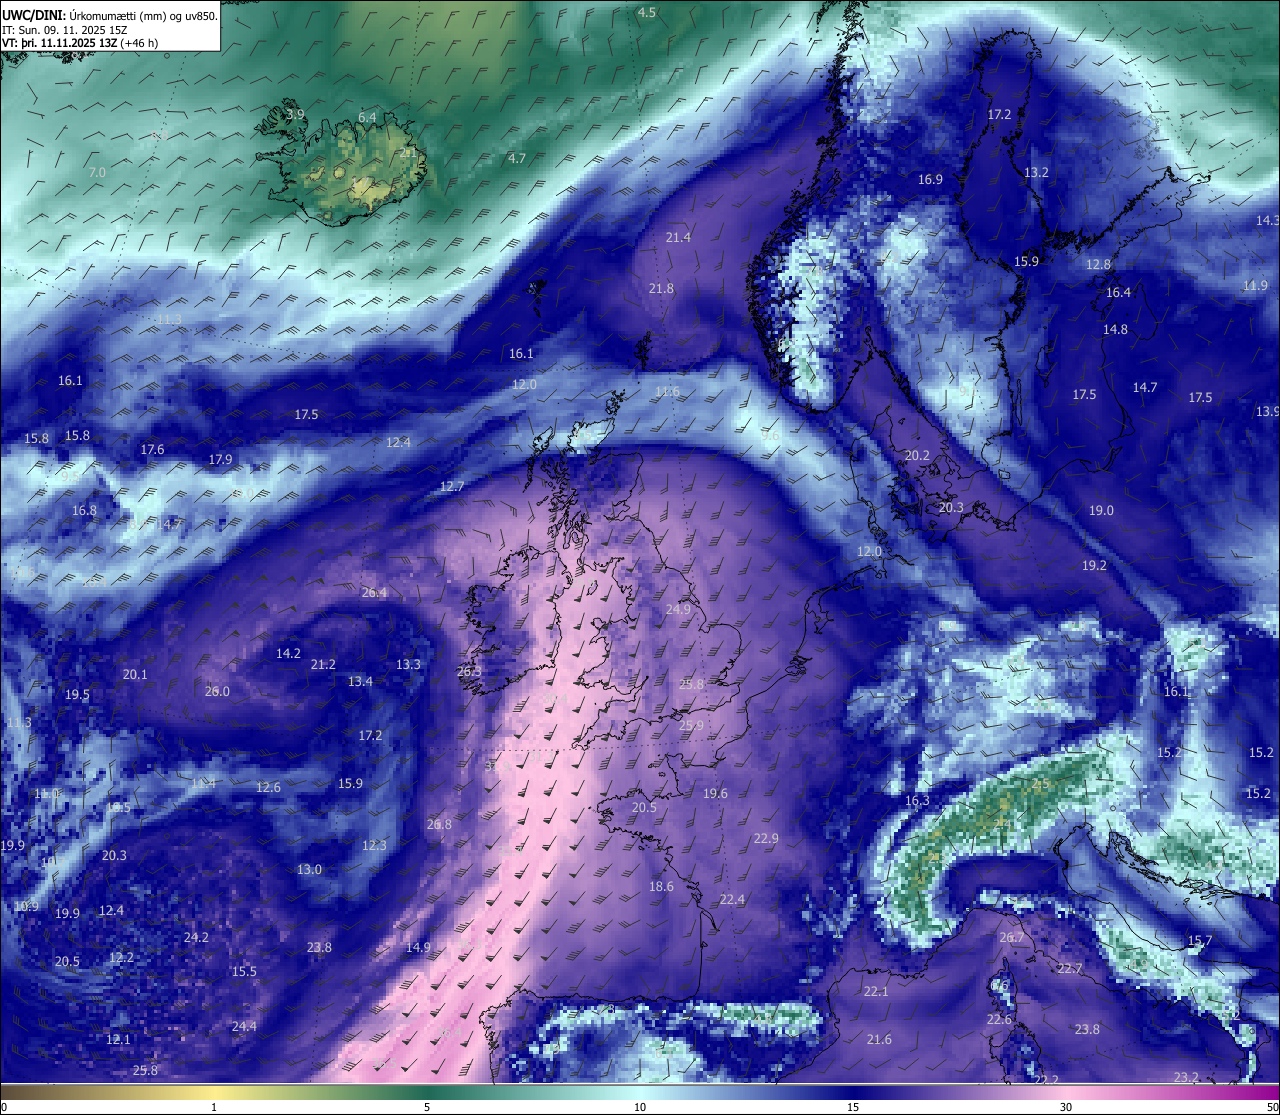Click the 19.2 value over Poland
The height and width of the screenshot is (1115, 1280).
pos(1094,566)
